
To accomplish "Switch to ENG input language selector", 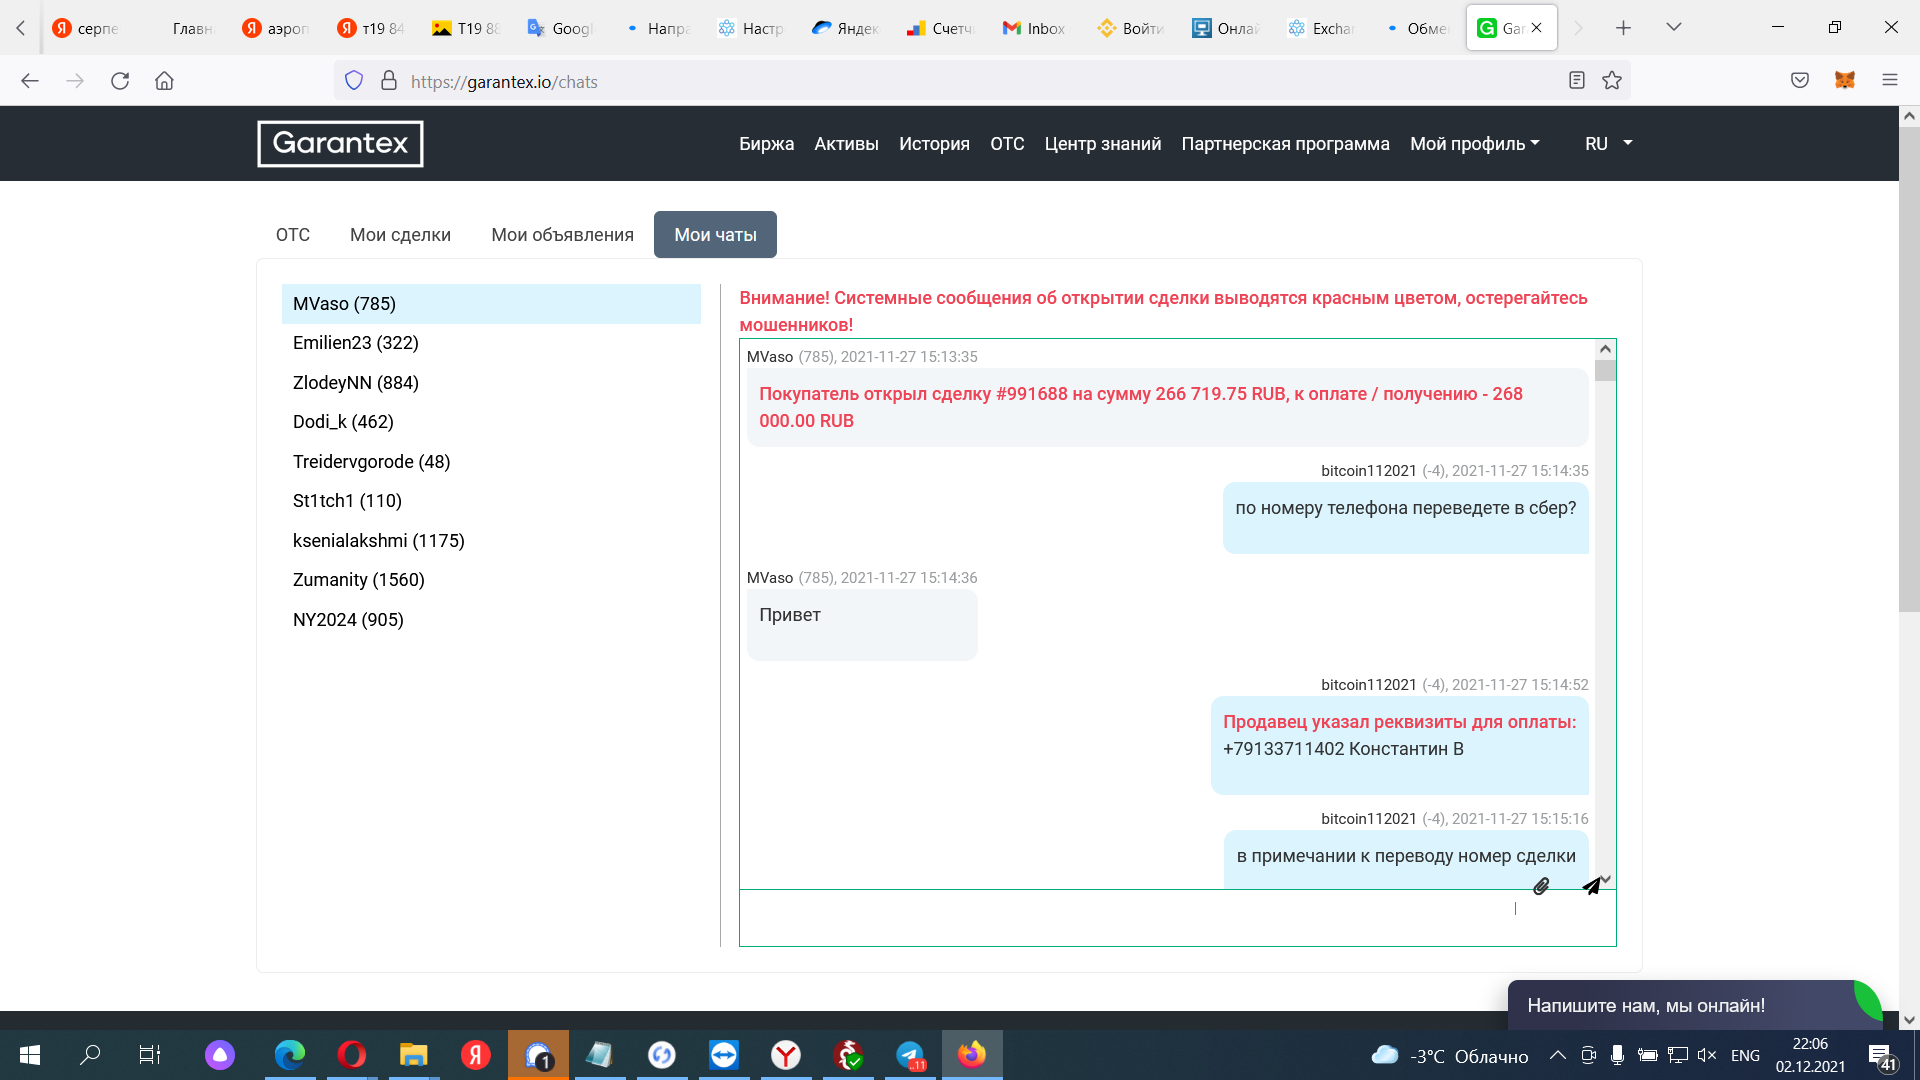I will 1745,1056.
